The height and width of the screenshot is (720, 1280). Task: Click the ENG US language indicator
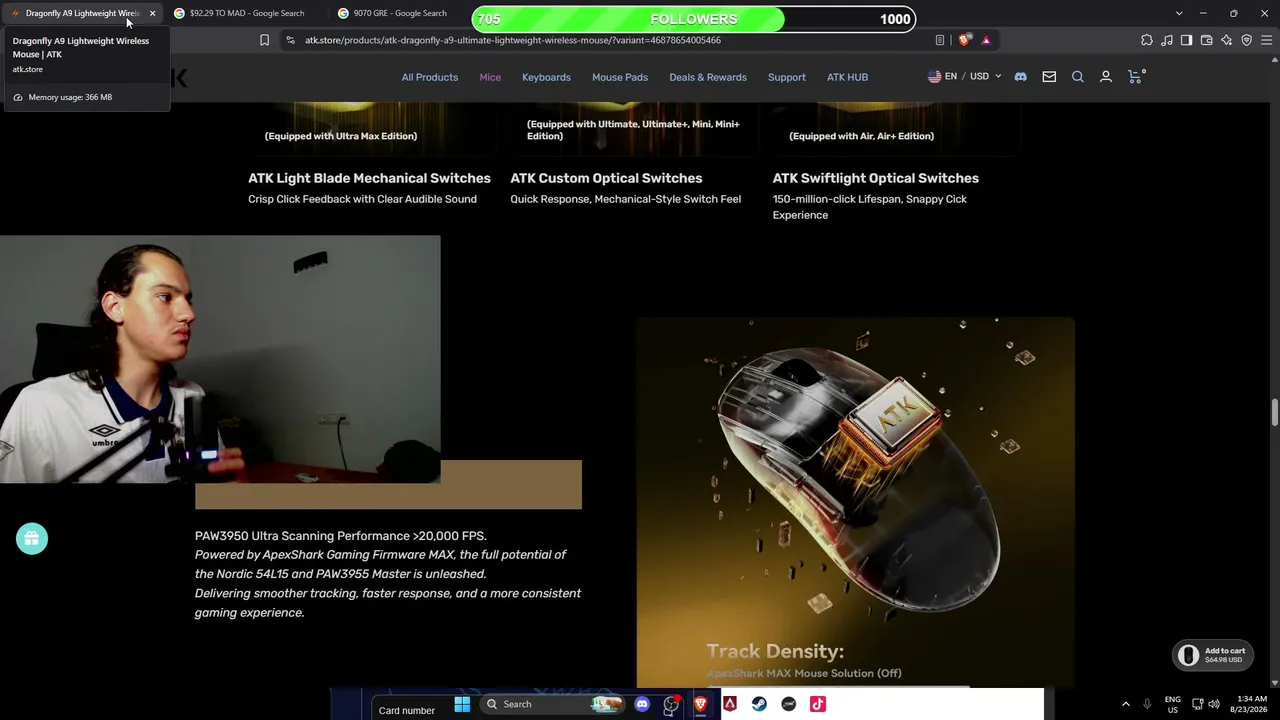tap(1173, 704)
